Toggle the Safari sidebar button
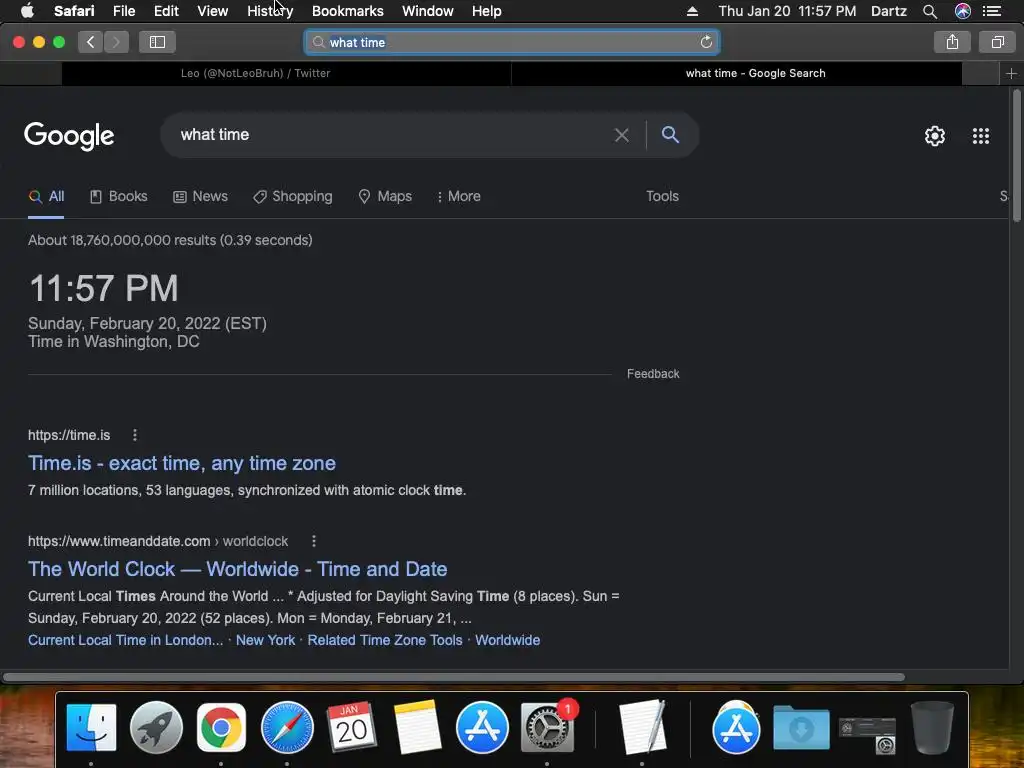This screenshot has width=1024, height=768. pos(157,42)
